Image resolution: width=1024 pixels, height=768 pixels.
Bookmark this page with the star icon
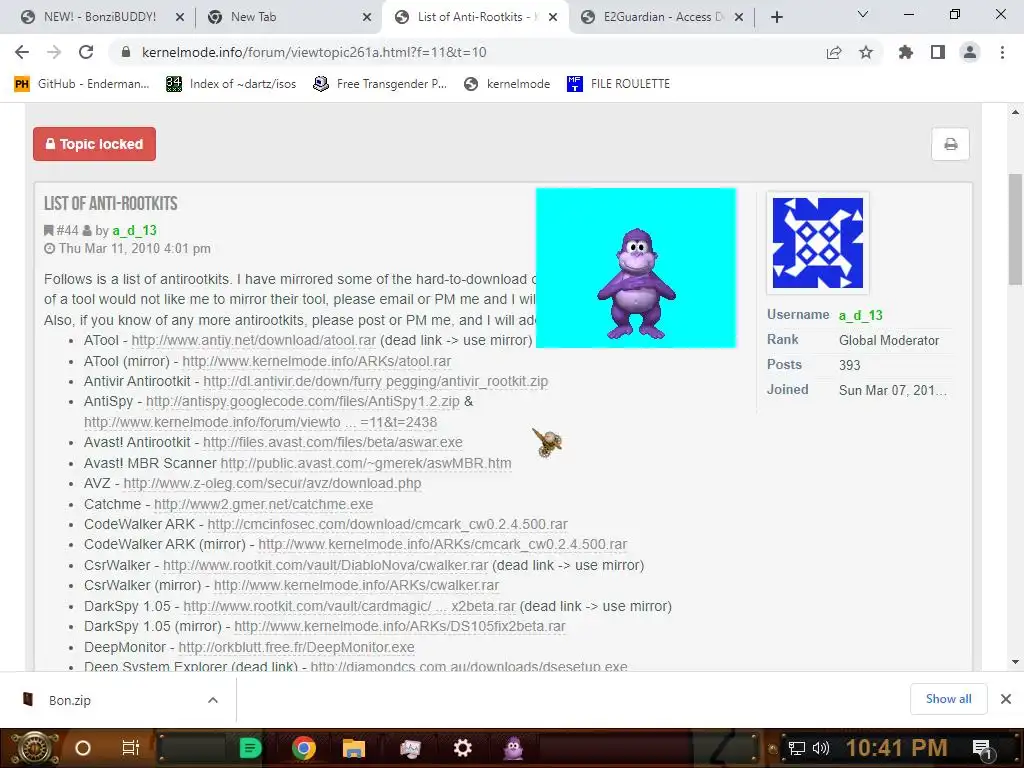click(x=866, y=52)
